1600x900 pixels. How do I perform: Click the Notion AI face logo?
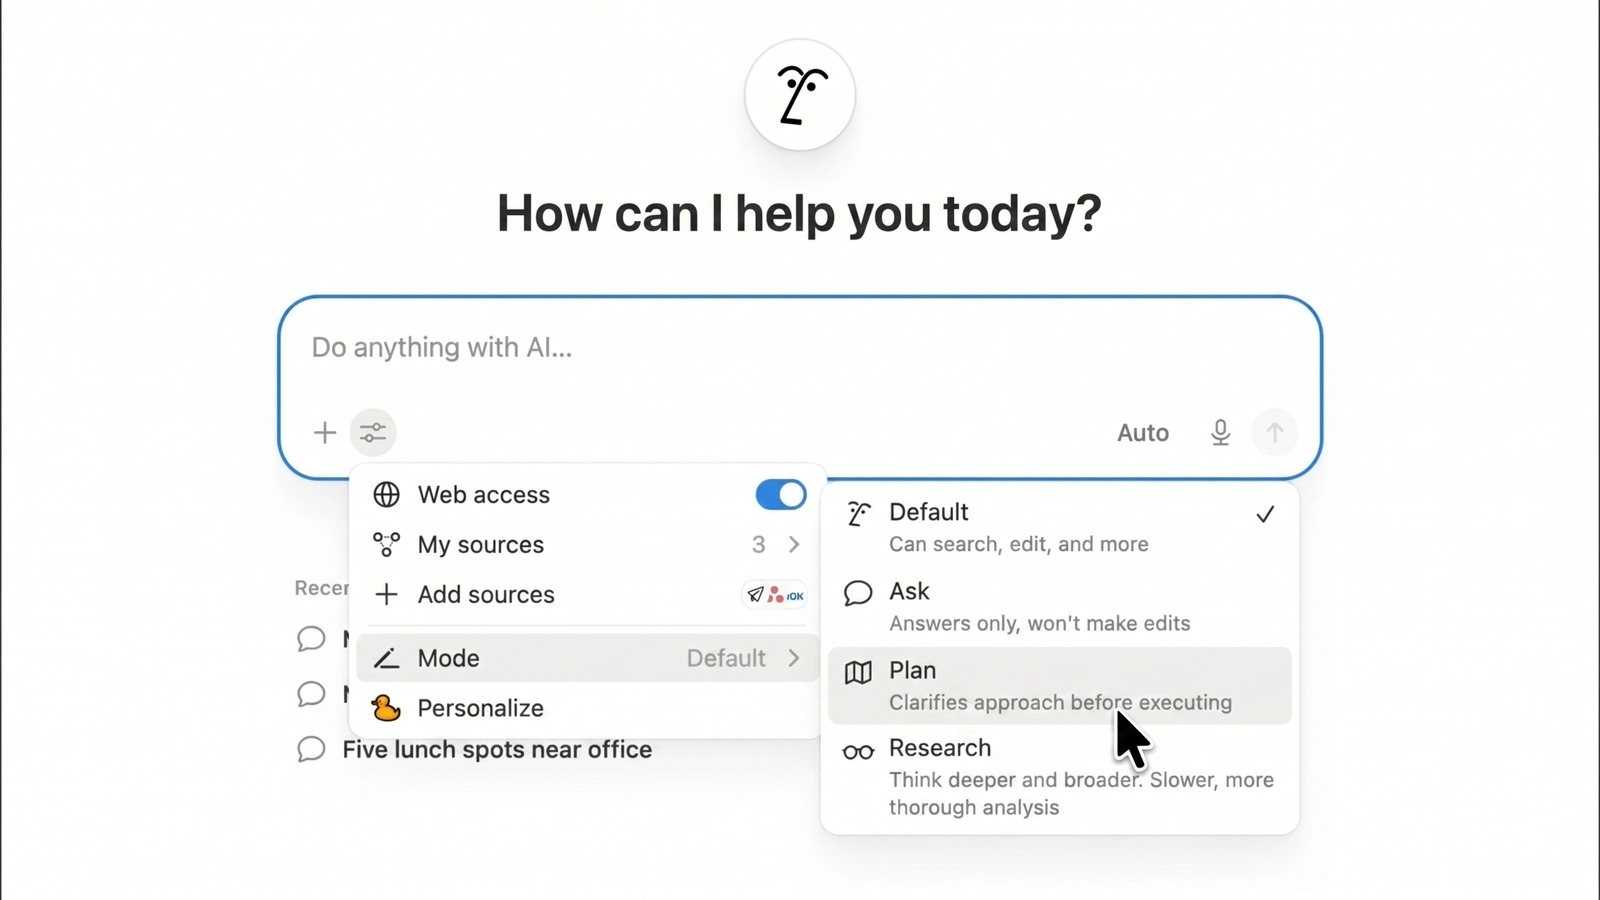coord(800,95)
